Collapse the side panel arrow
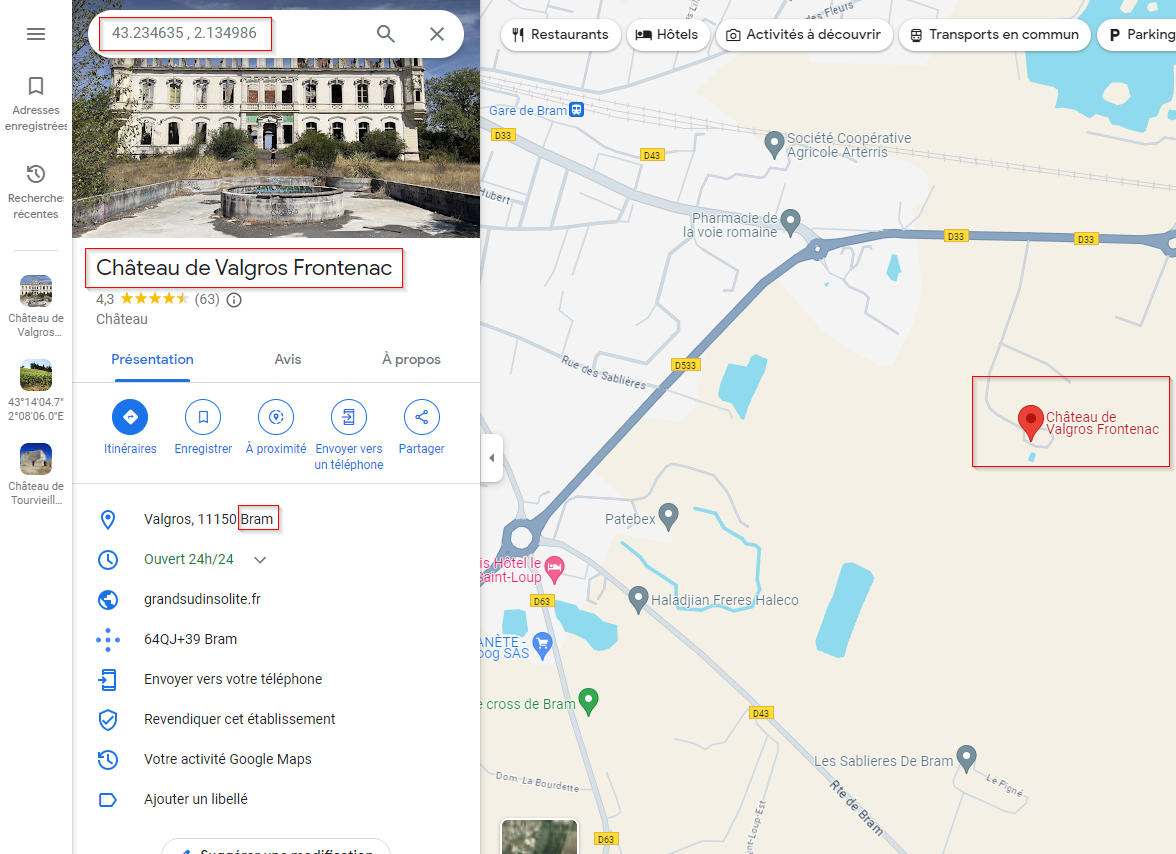The width and height of the screenshot is (1176, 854). click(x=491, y=458)
